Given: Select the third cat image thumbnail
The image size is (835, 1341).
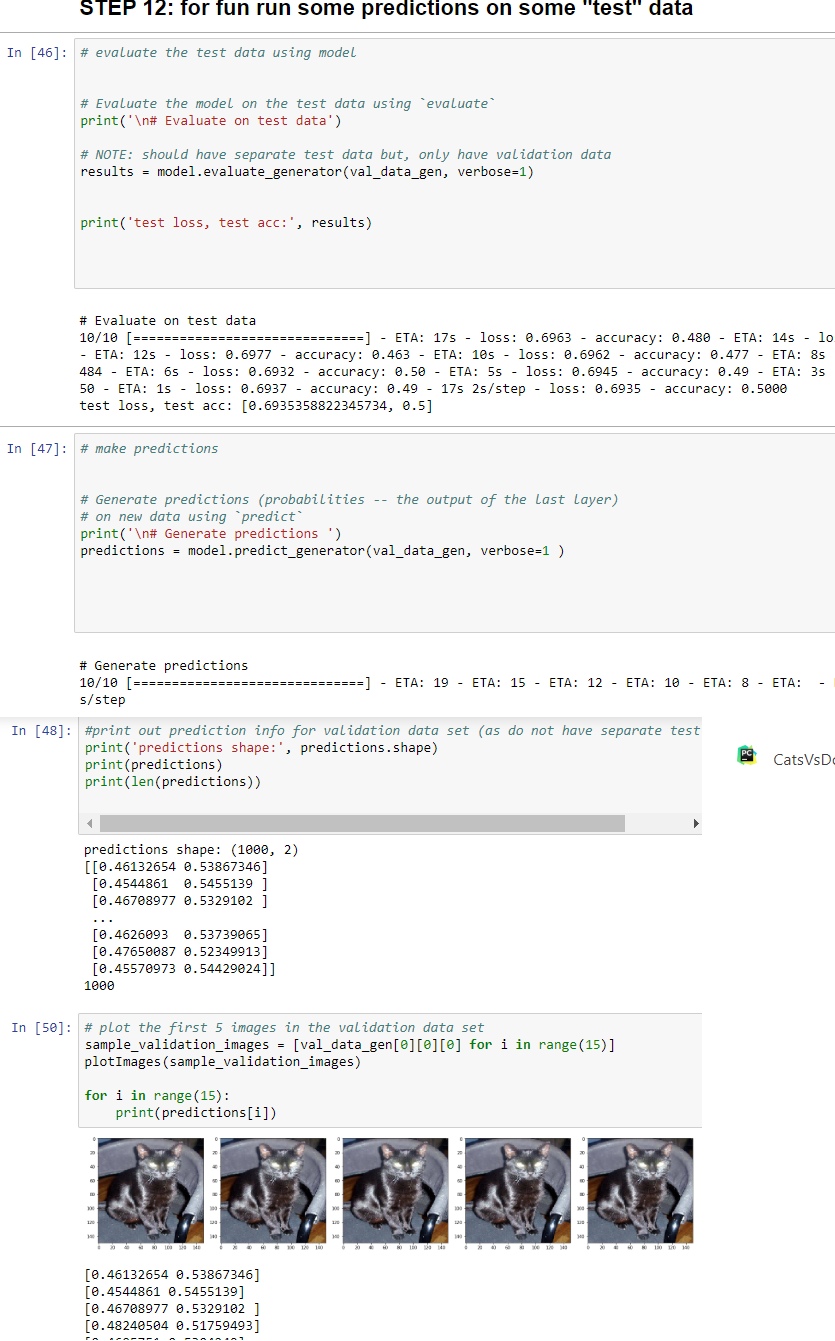Looking at the screenshot, I should coord(392,1188).
